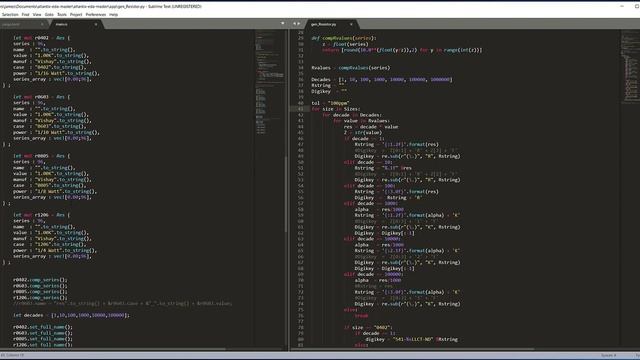
Task: Click the 'r0402.comp_series();' line
Action: click(40, 280)
